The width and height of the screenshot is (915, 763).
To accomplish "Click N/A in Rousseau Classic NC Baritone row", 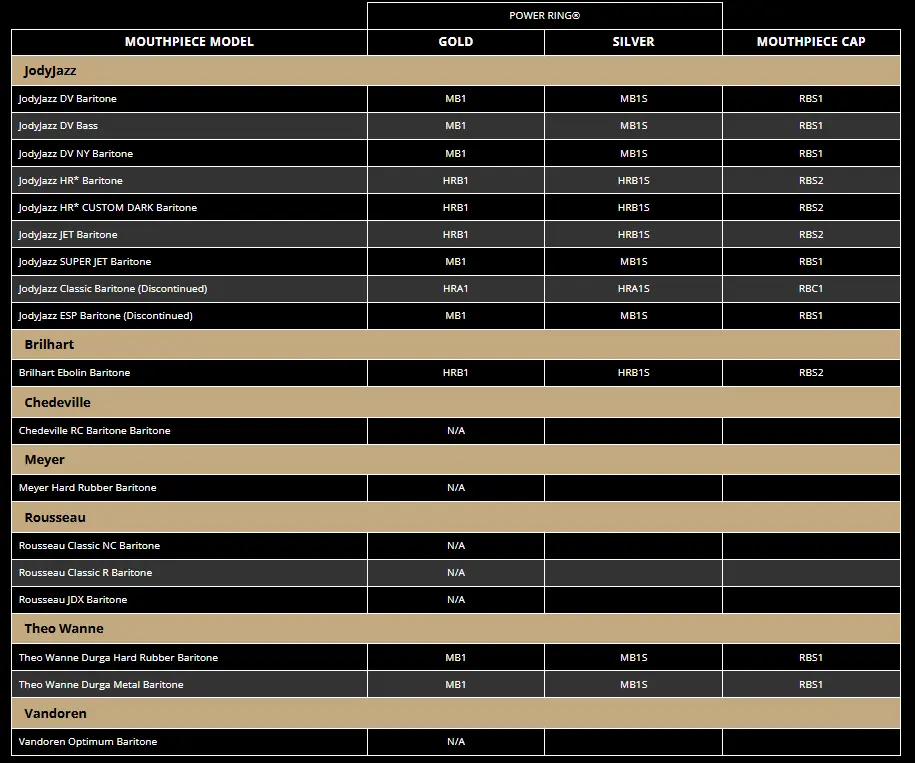I will (456, 545).
